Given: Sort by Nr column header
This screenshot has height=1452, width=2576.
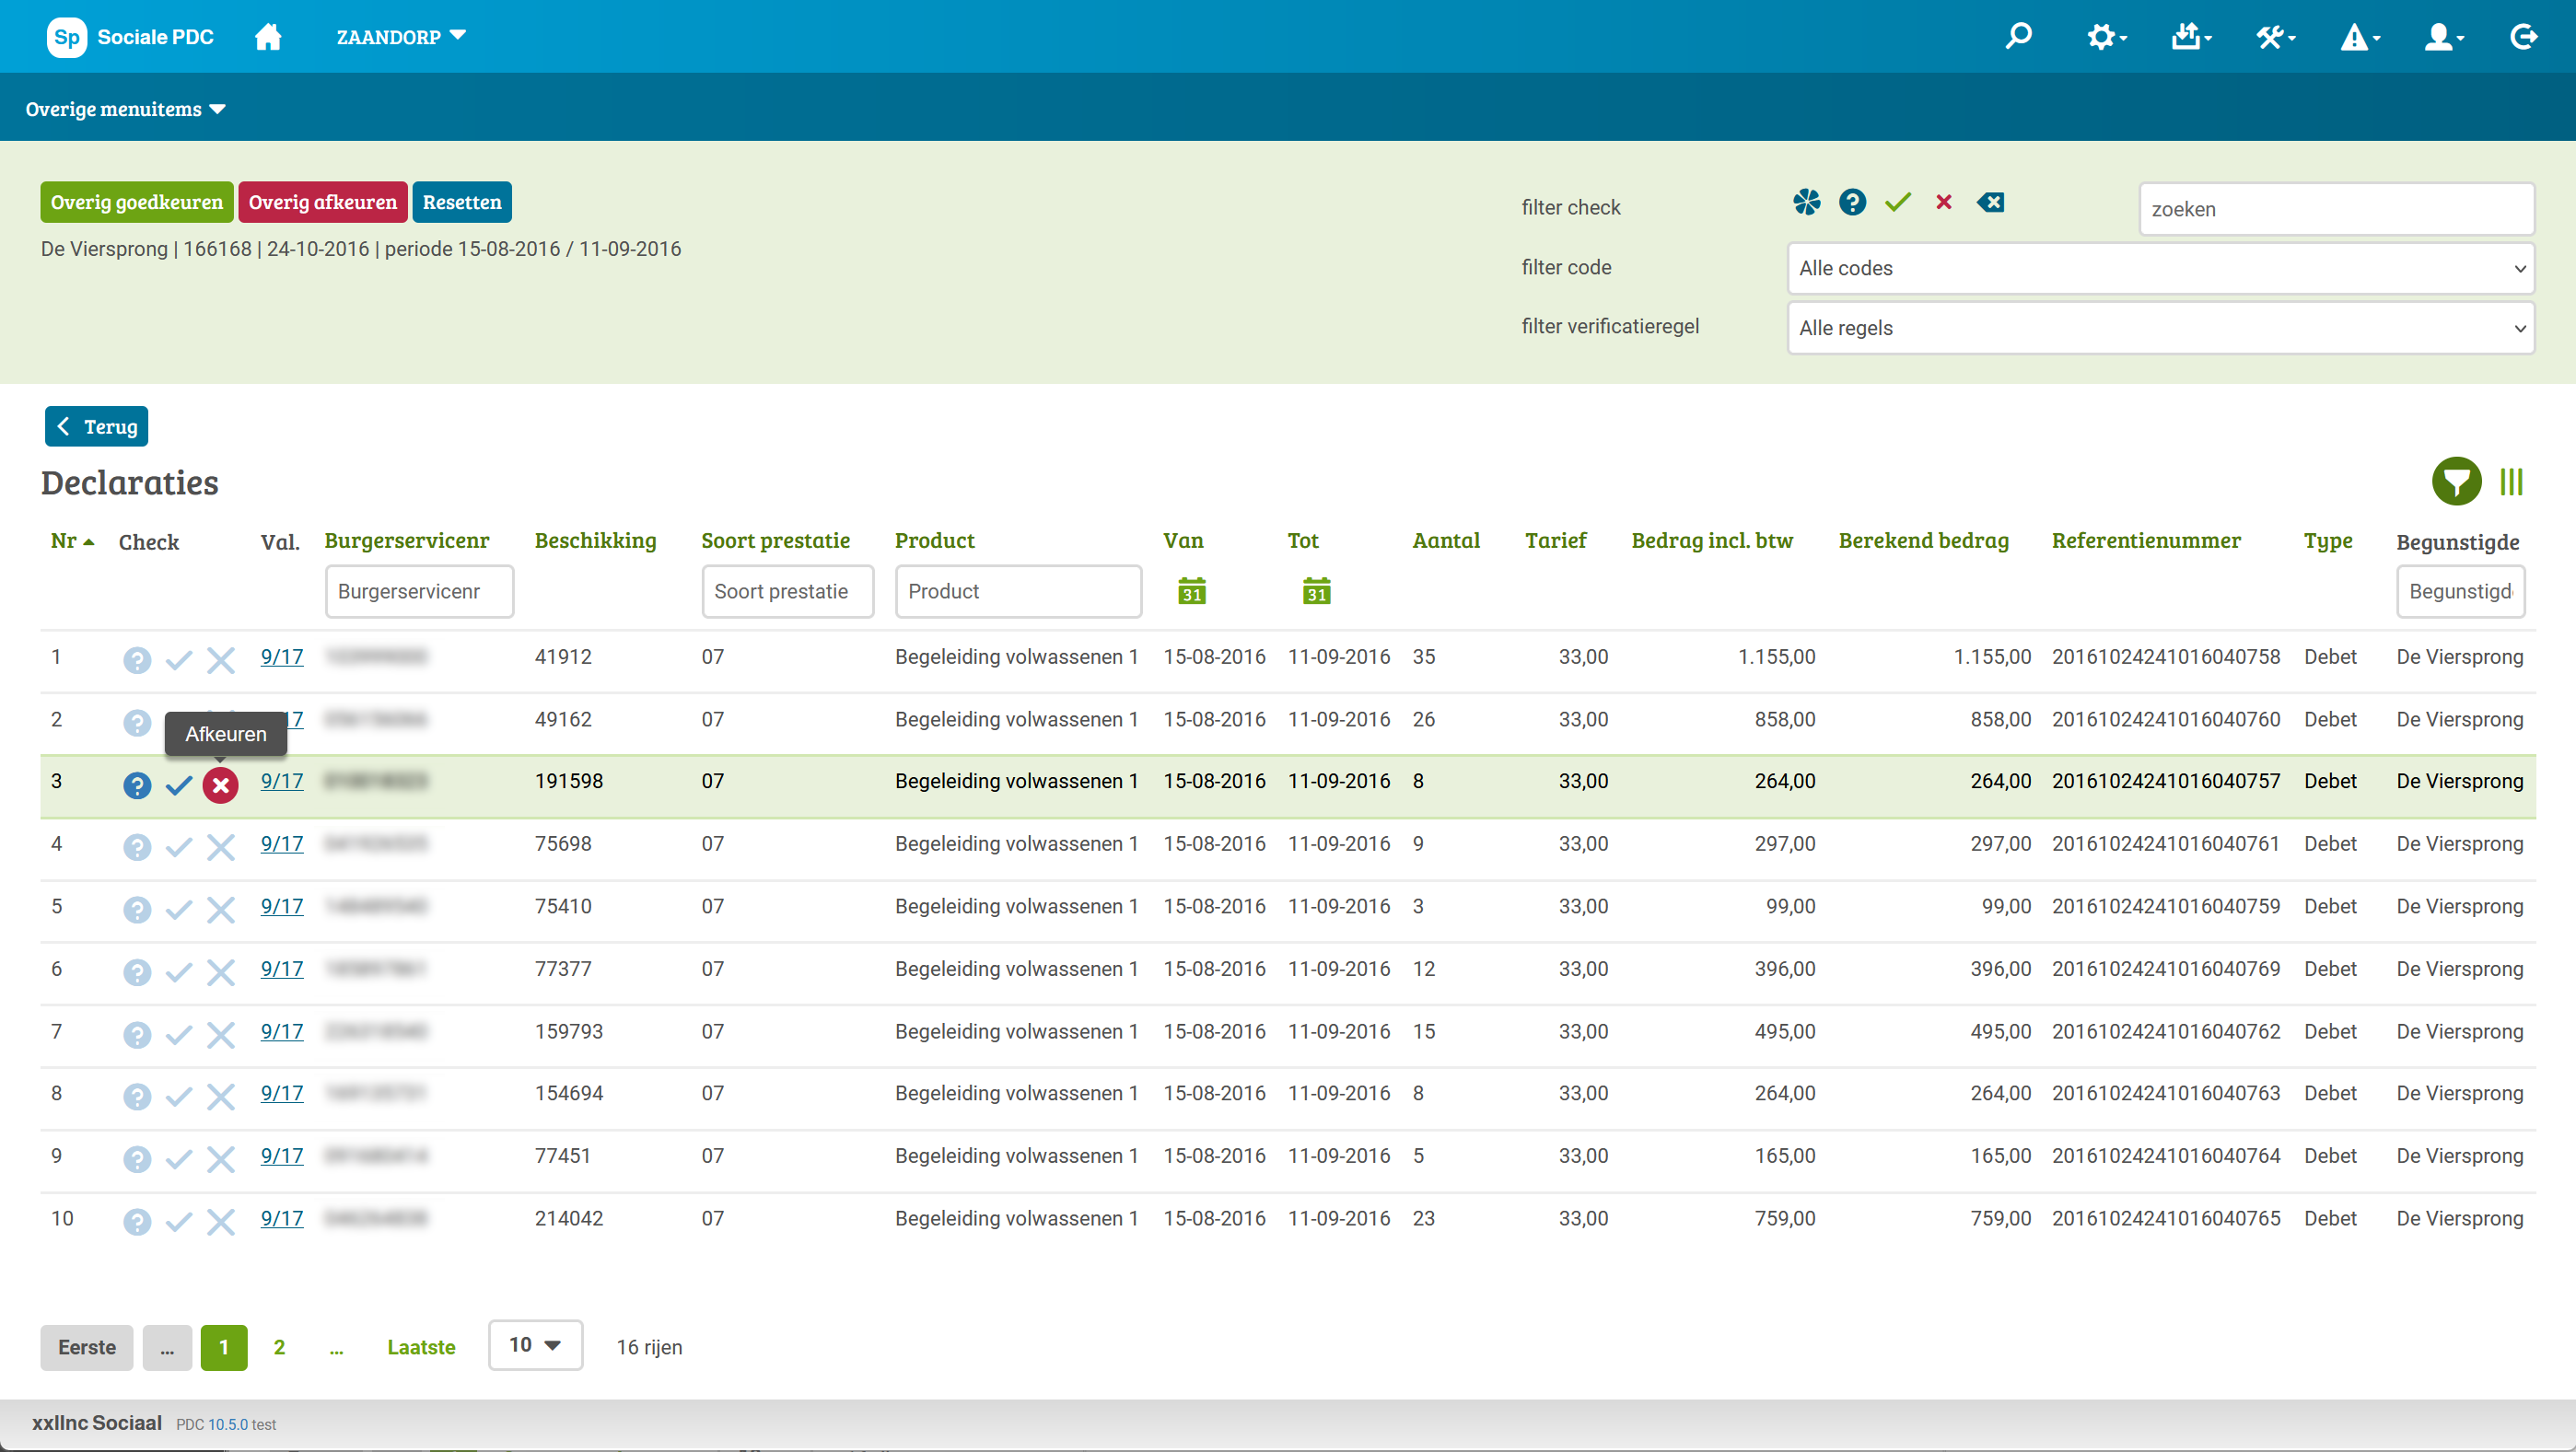Looking at the screenshot, I should [72, 541].
